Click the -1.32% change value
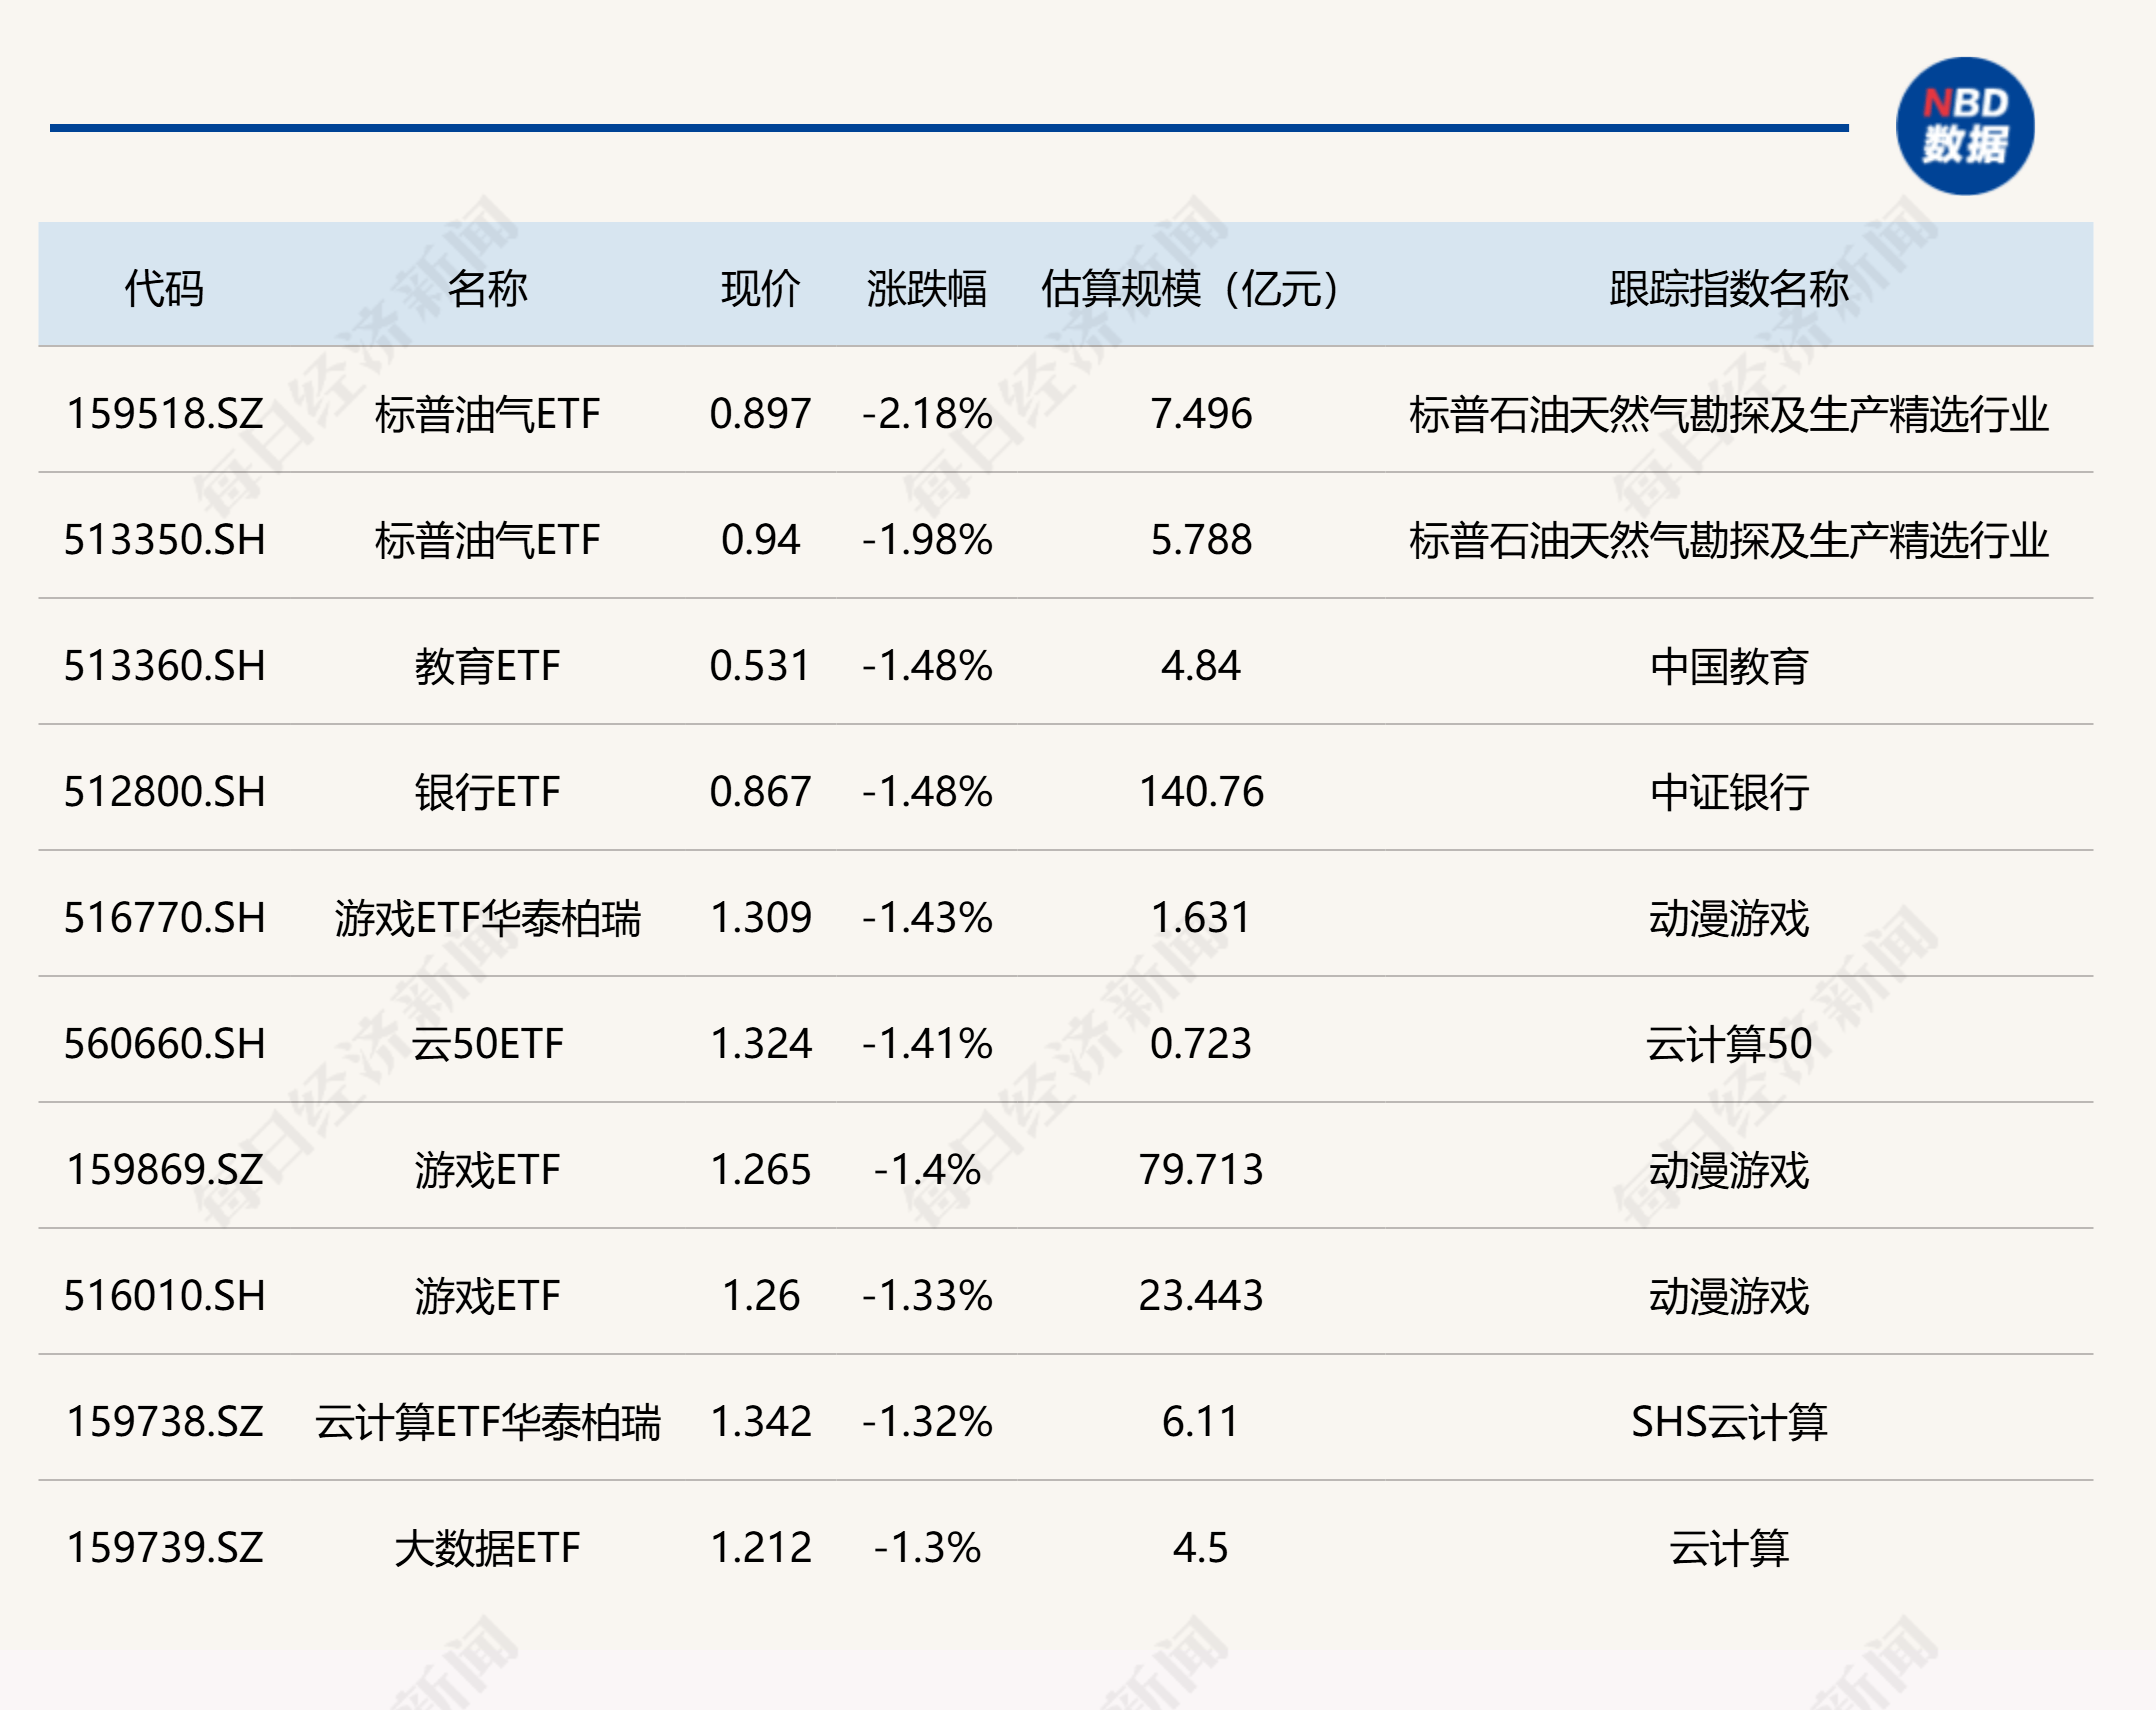 [x=927, y=1422]
